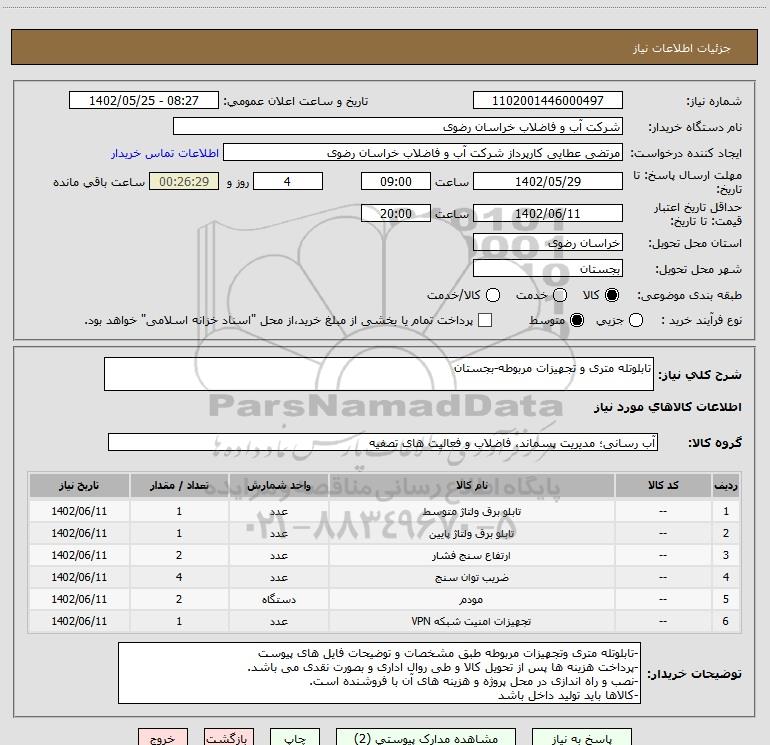Click the deadline time field 09:00
Screen dimensions: 770x745
tap(396, 181)
